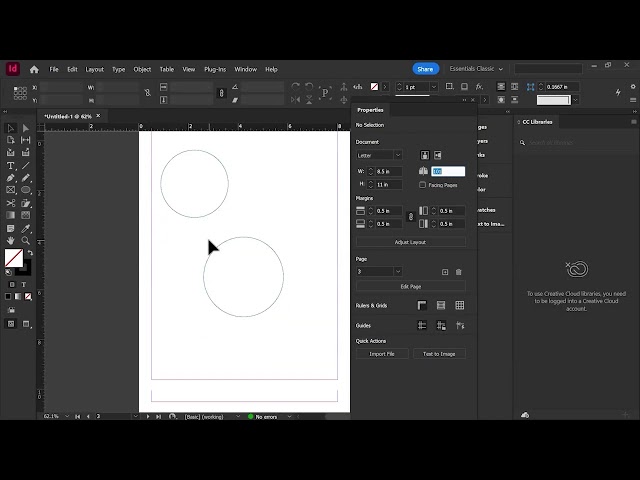This screenshot has width=640, height=480.
Task: Click the Apply None button in toolbox
Action: [x=28, y=296]
